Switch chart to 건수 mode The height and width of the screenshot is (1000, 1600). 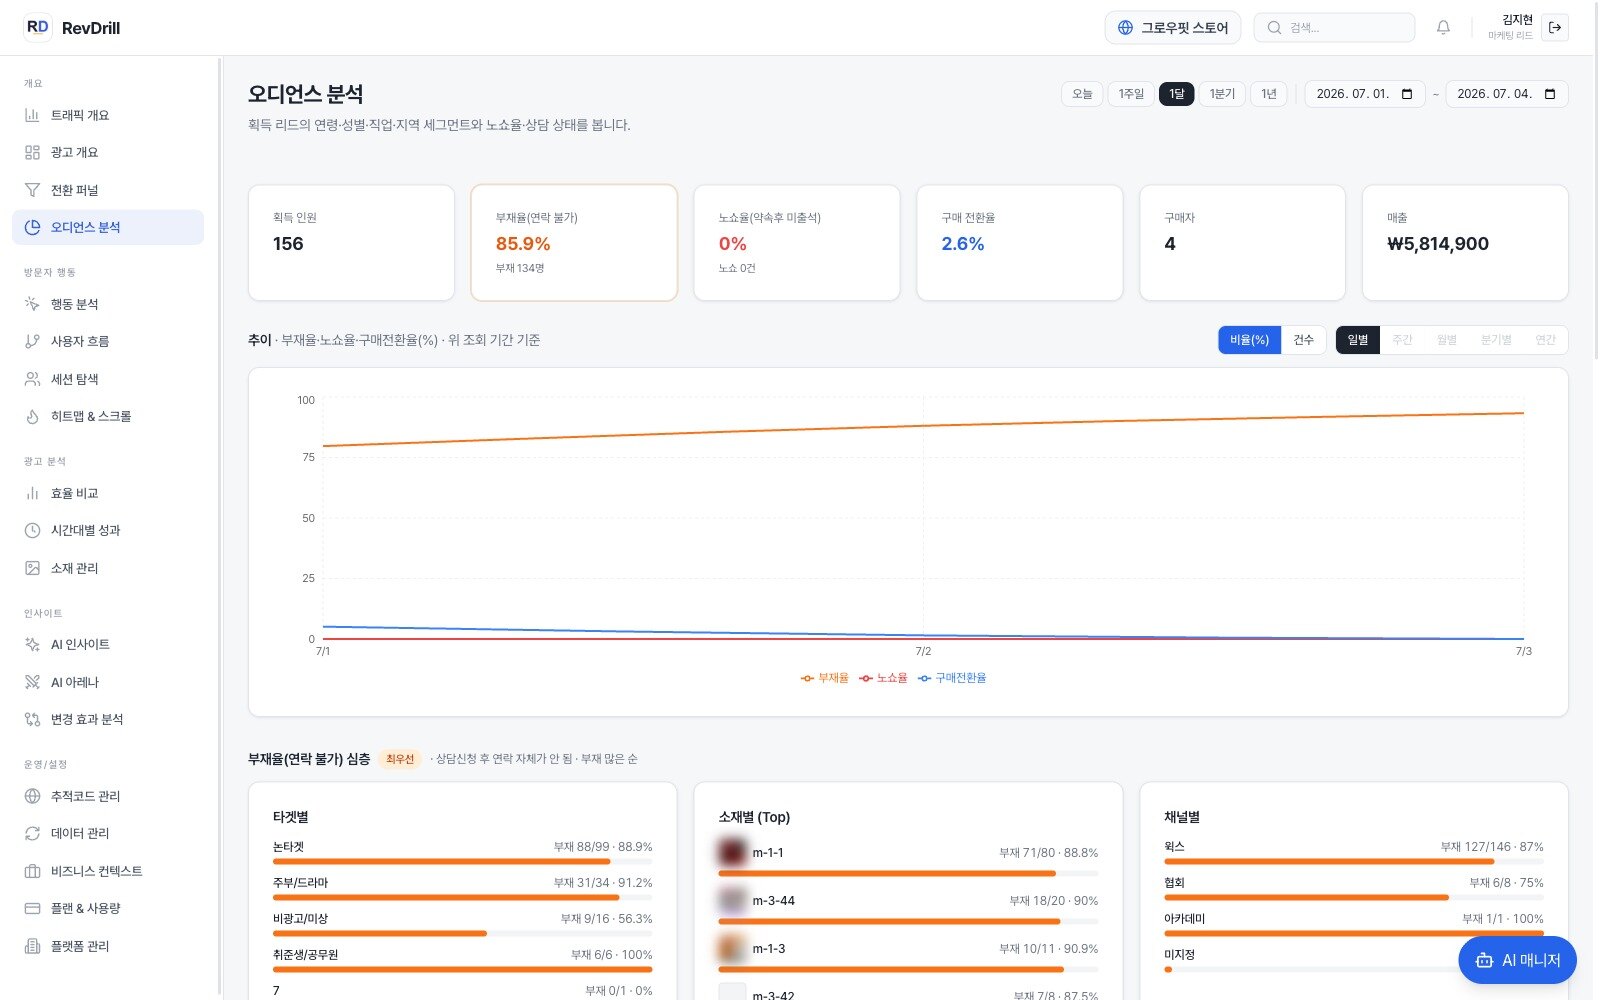pos(1303,340)
